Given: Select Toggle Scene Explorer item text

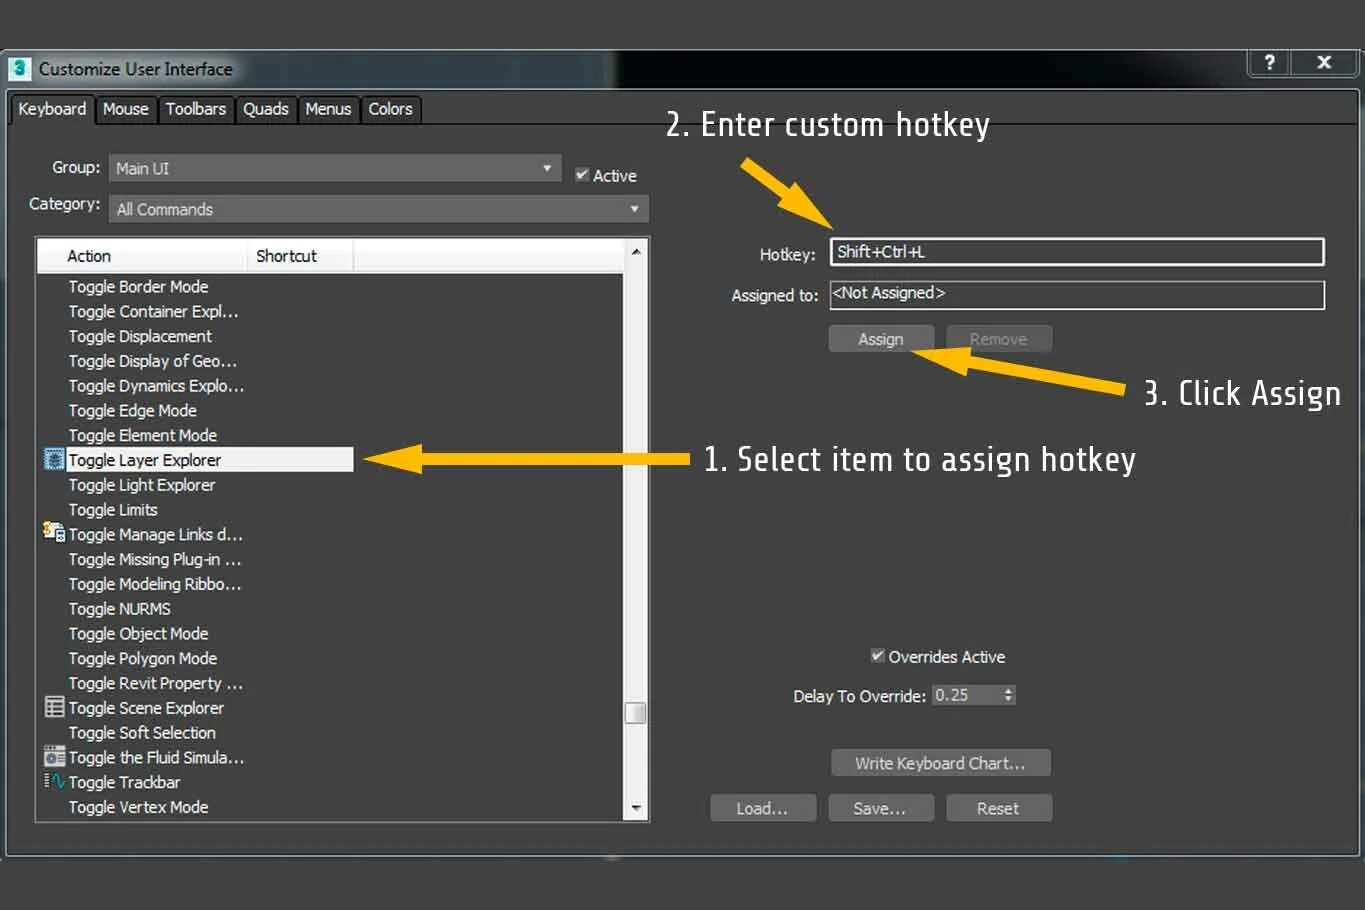Looking at the screenshot, I should 146,708.
